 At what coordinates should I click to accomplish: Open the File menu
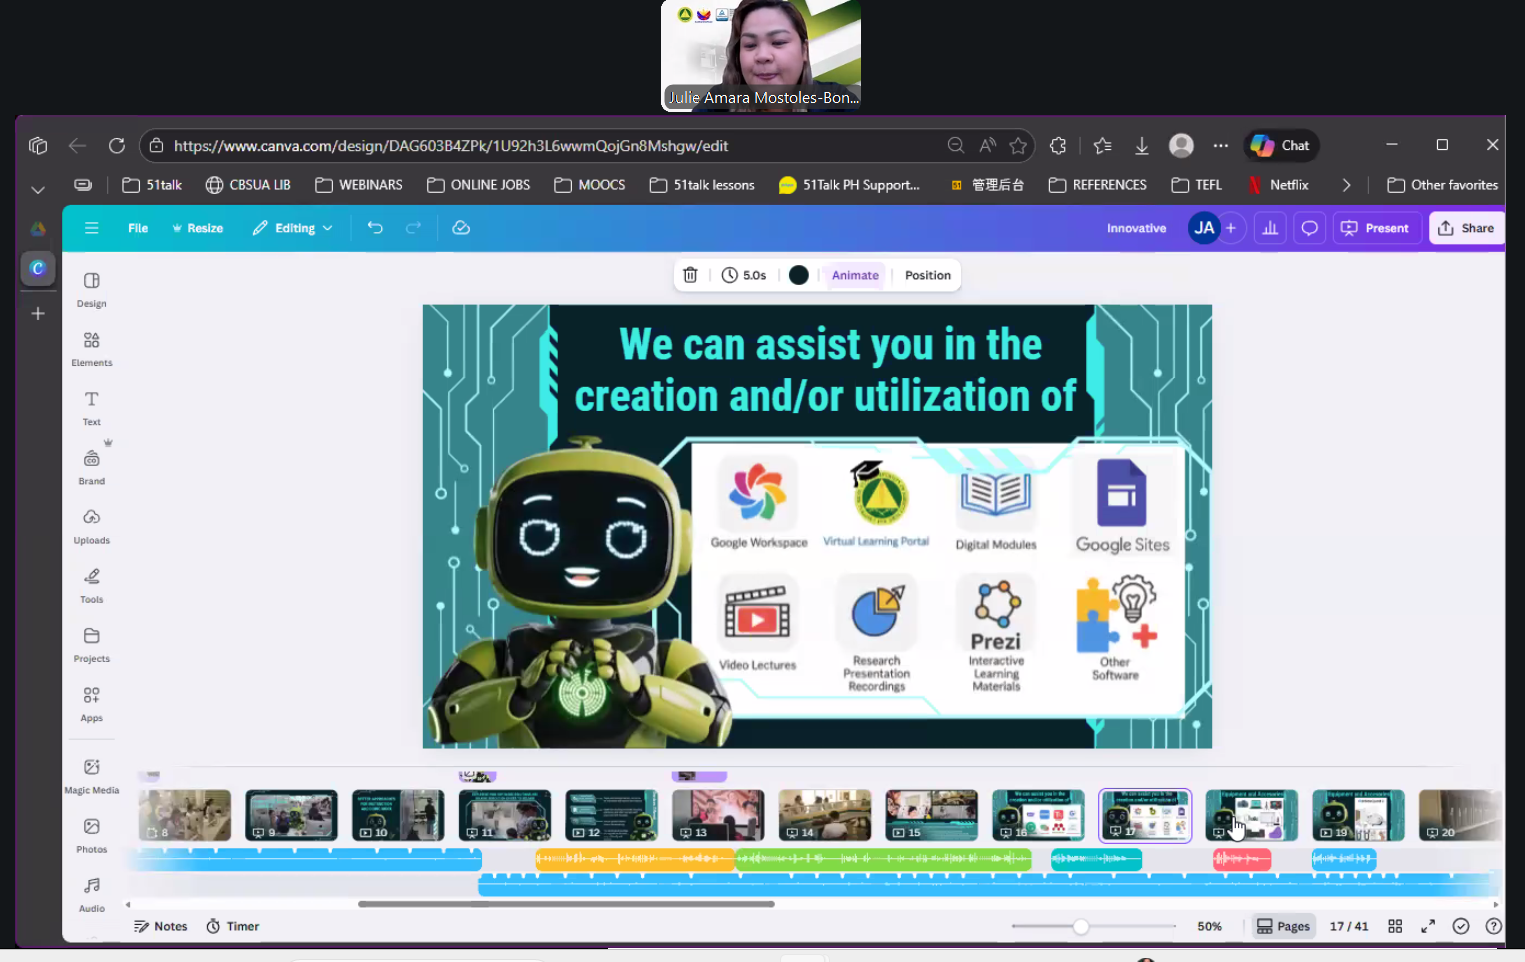pyautogui.click(x=138, y=228)
